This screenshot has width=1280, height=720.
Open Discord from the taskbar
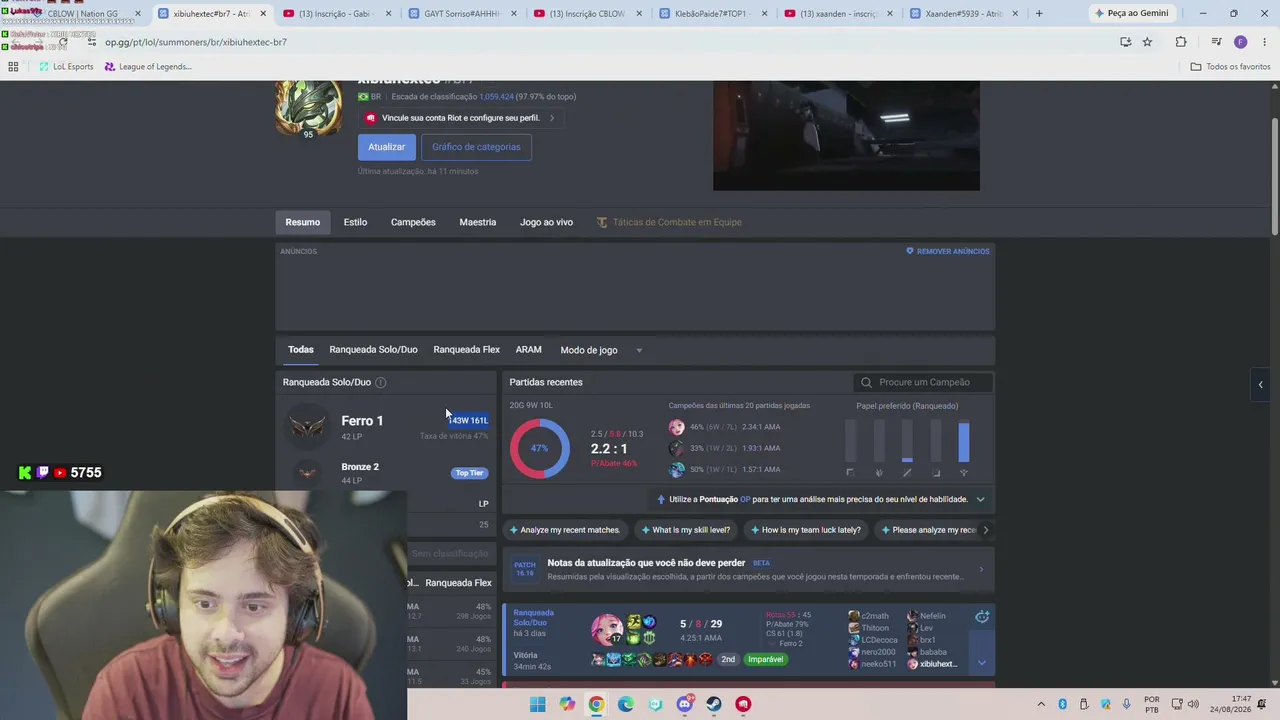[685, 704]
